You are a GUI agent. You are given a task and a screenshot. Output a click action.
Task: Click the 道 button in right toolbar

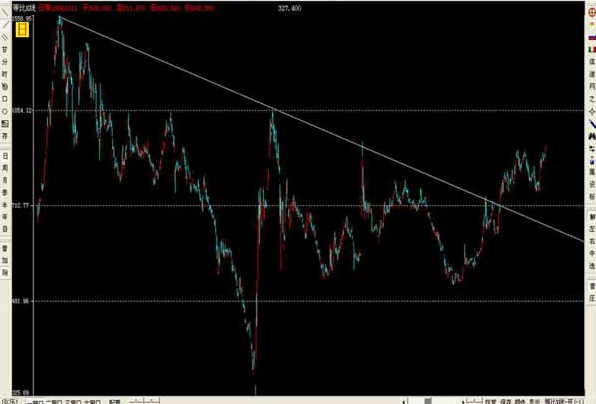tap(592, 74)
